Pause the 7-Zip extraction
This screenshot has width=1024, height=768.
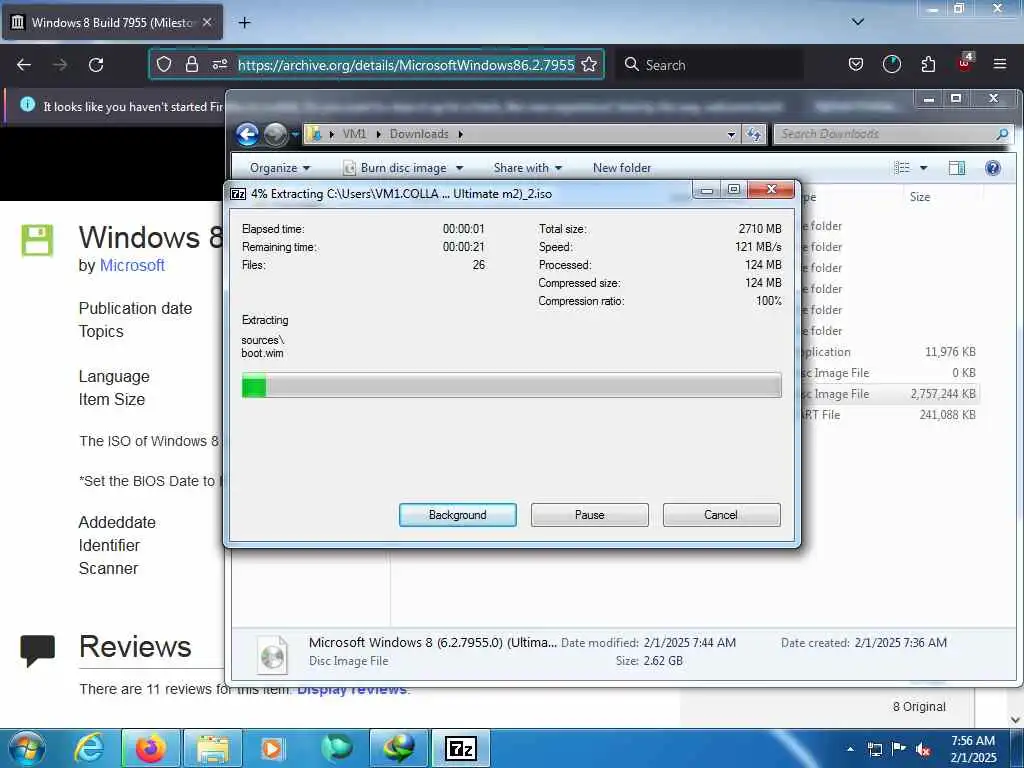[x=589, y=515]
